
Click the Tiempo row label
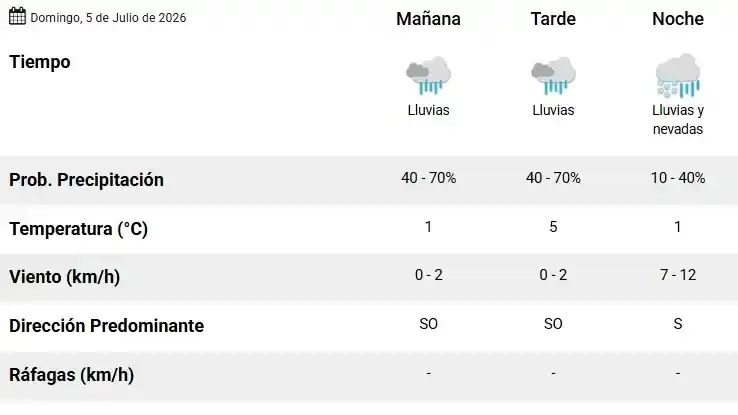pyautogui.click(x=40, y=62)
